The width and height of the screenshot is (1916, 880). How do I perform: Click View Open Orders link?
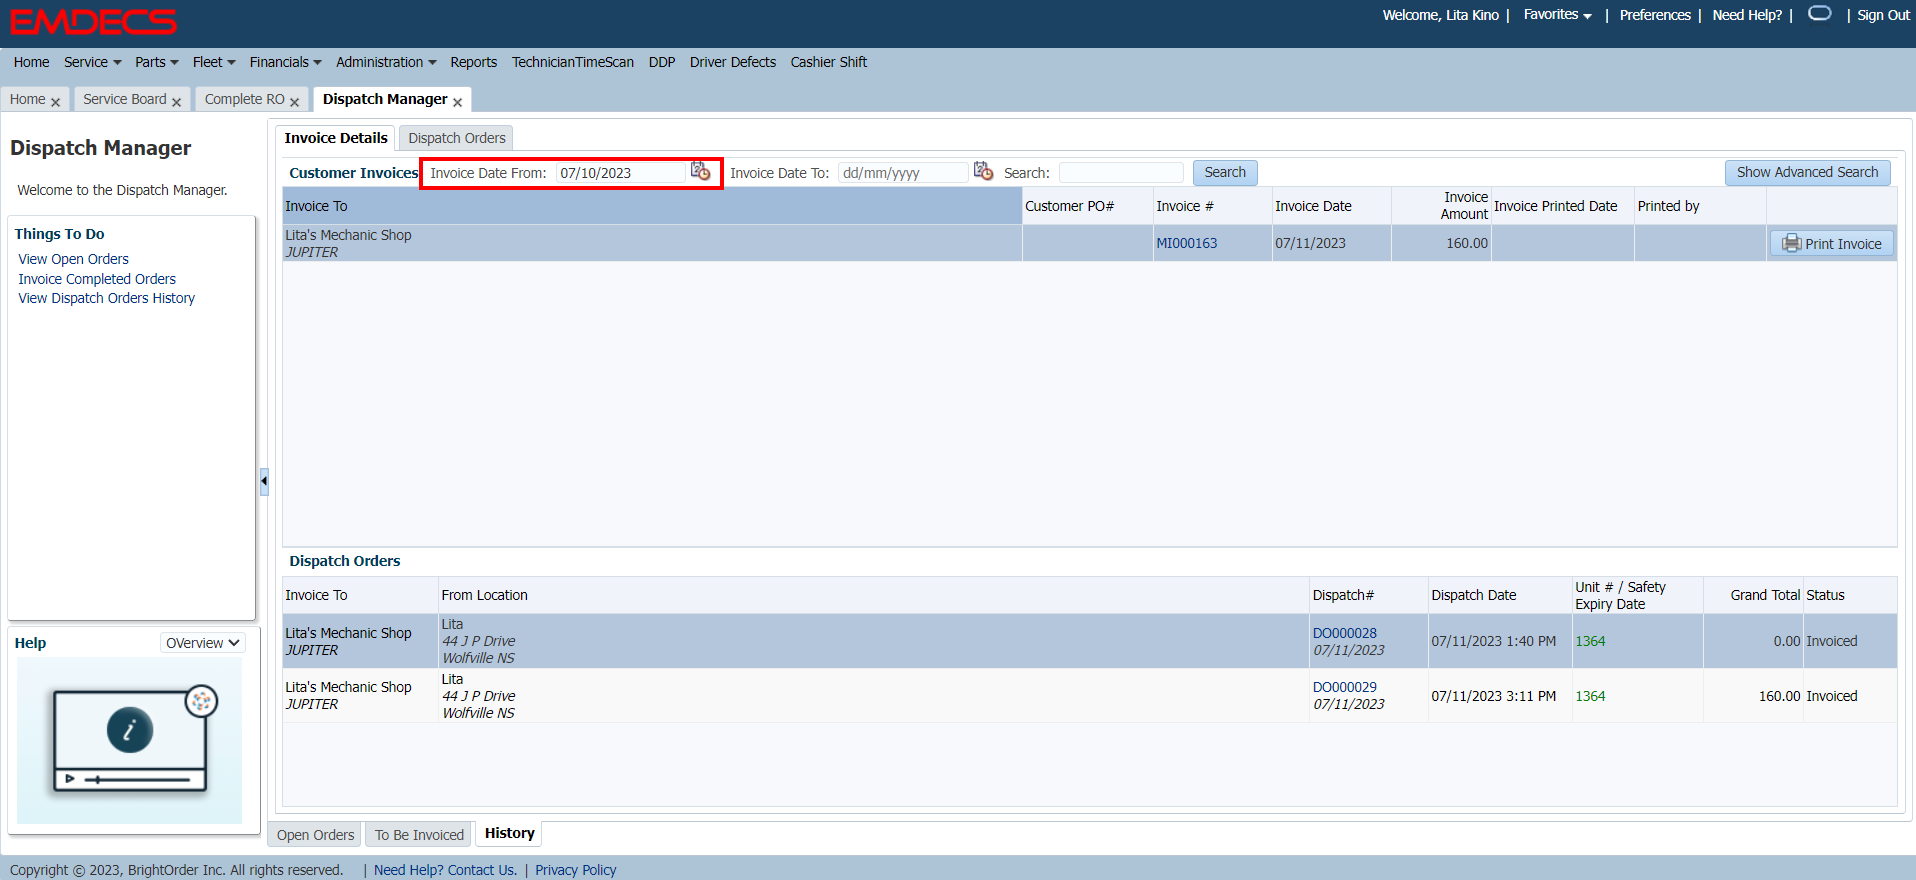pyautogui.click(x=73, y=259)
